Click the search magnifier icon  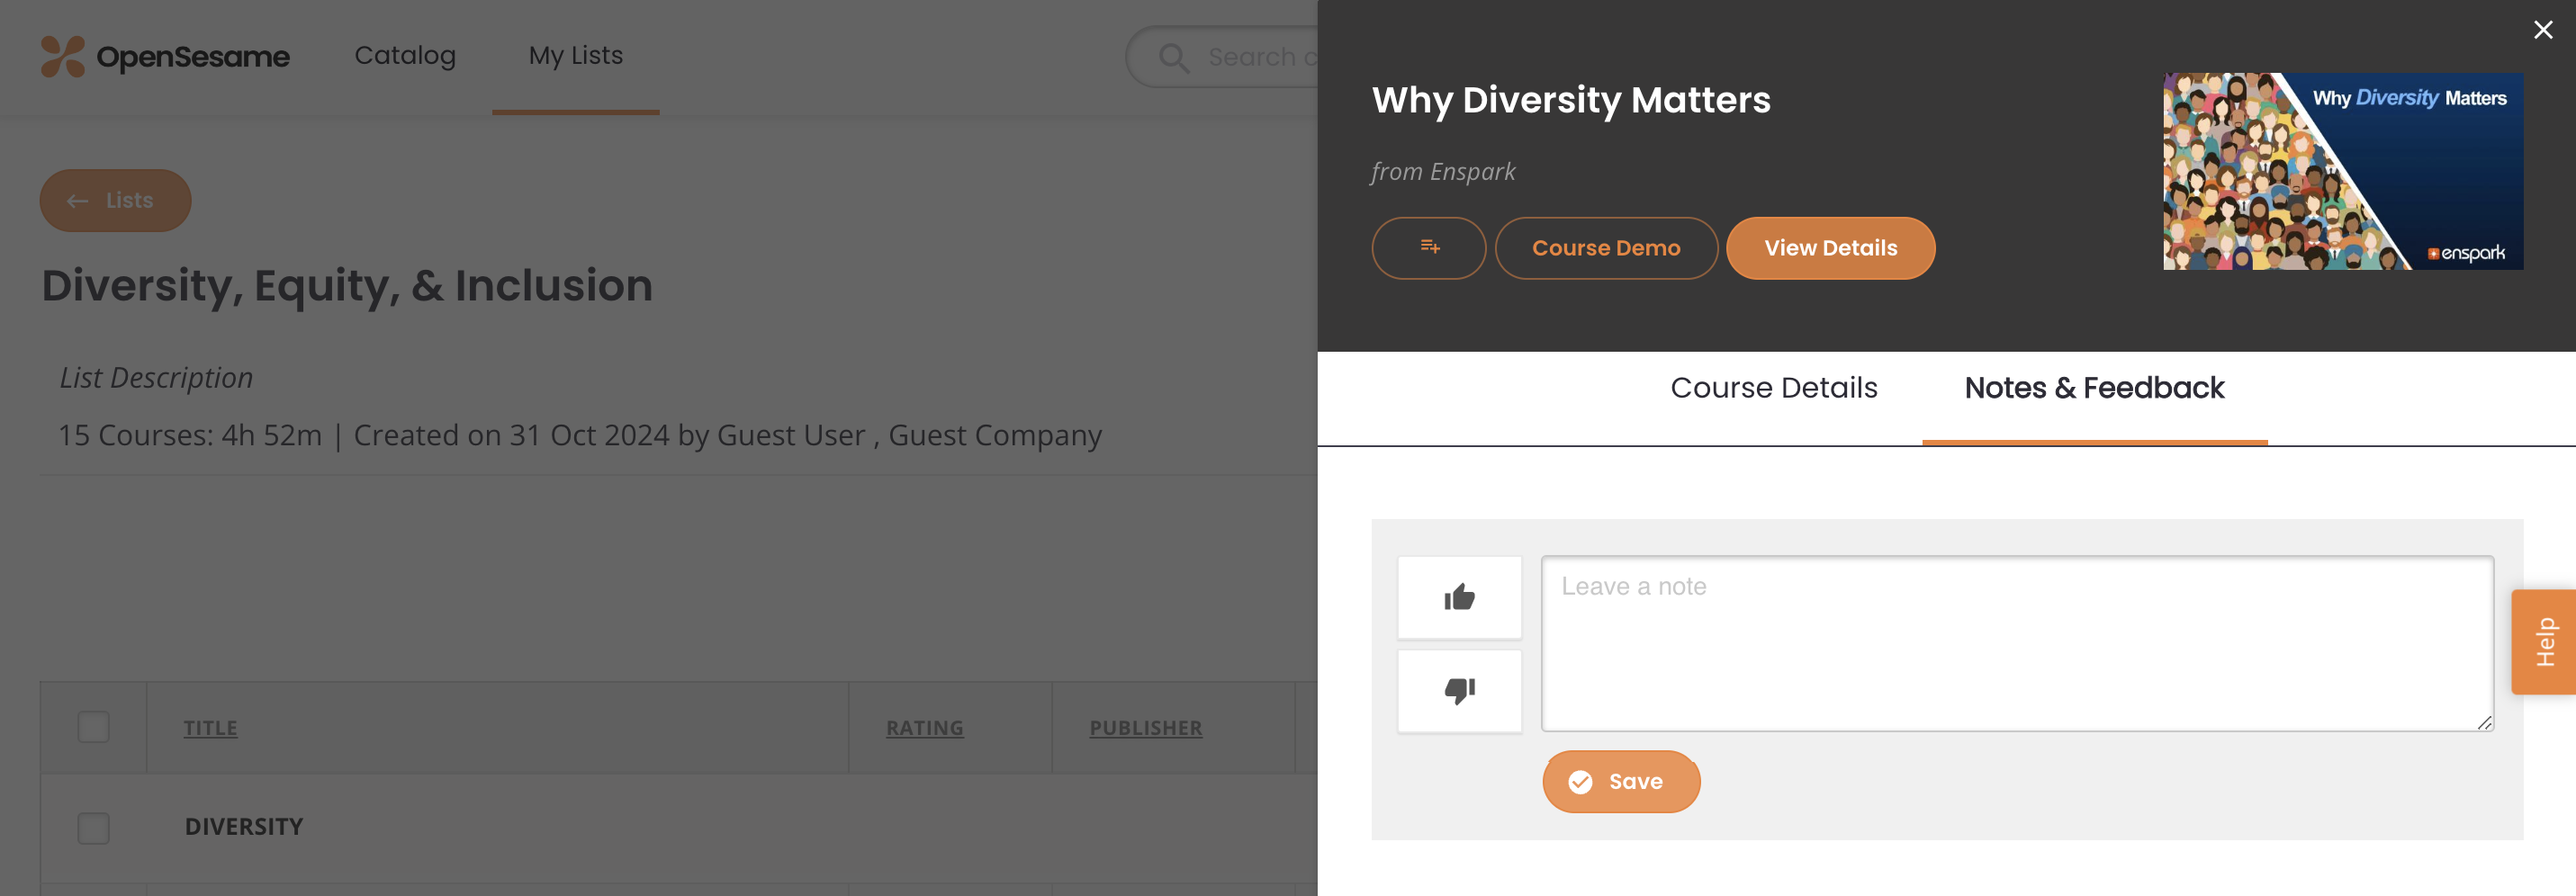1173,57
